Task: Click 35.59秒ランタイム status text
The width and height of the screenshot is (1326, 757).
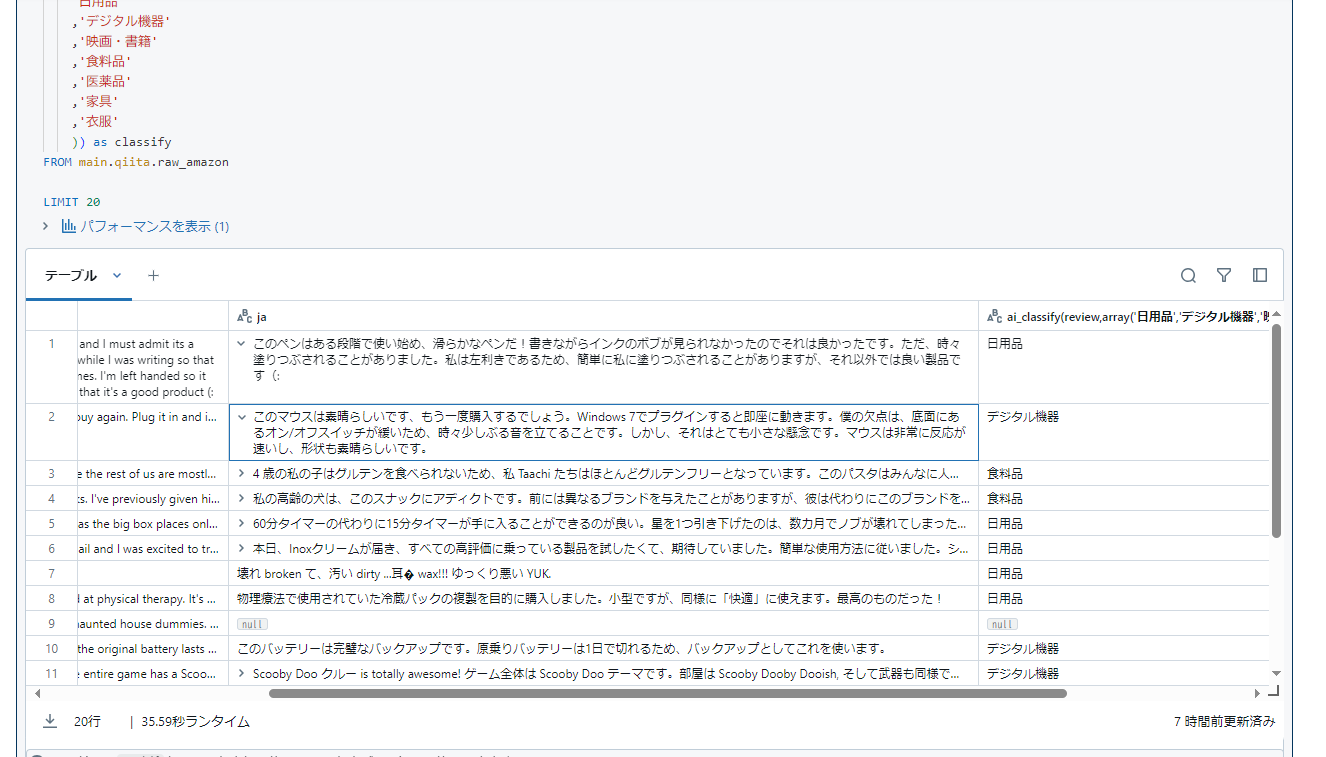Action: [195, 721]
